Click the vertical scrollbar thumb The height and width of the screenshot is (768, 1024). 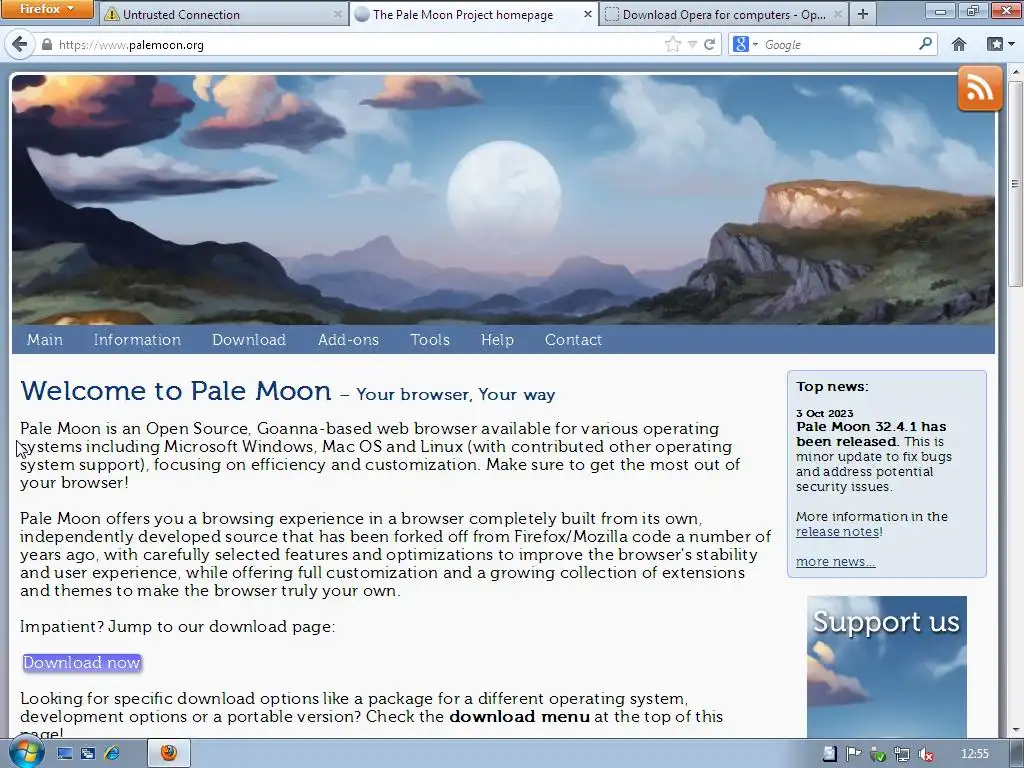point(1015,183)
